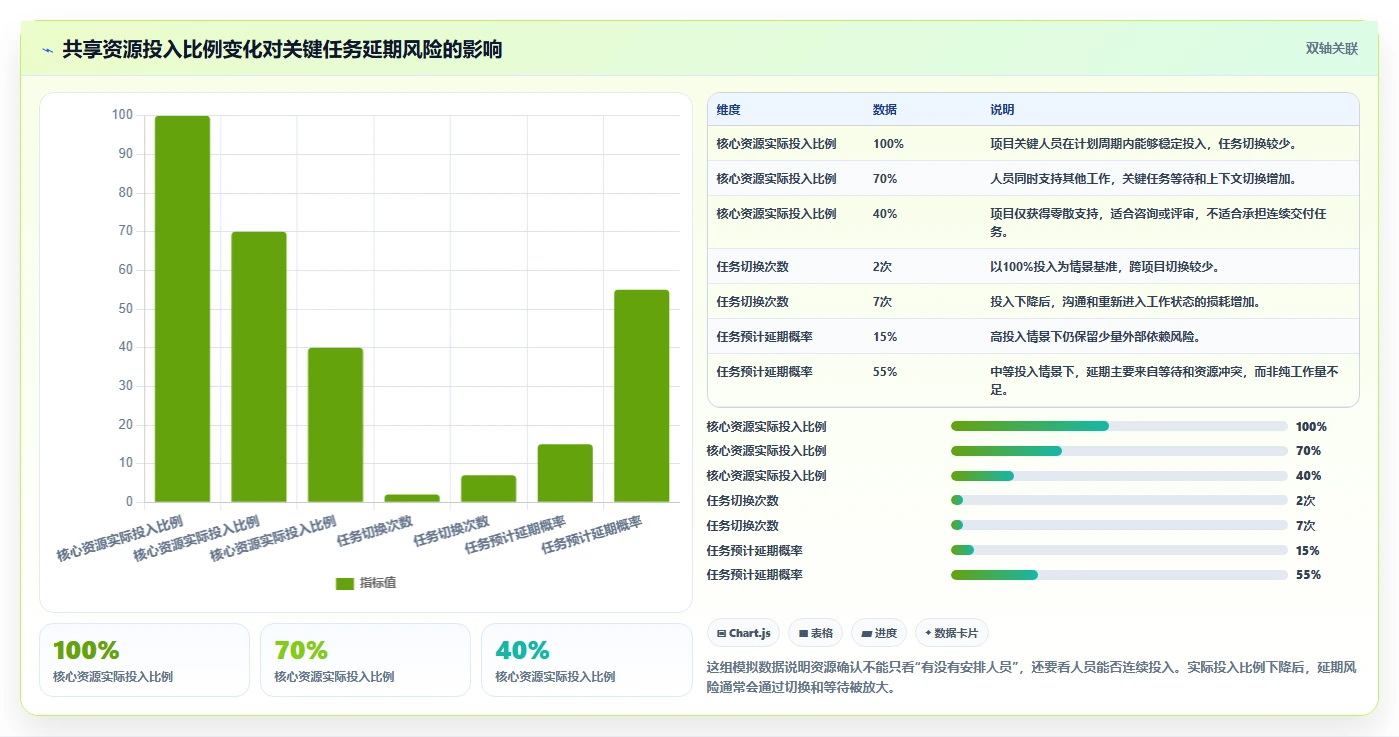Click the 双轴关联 label in the header

tap(1332, 48)
